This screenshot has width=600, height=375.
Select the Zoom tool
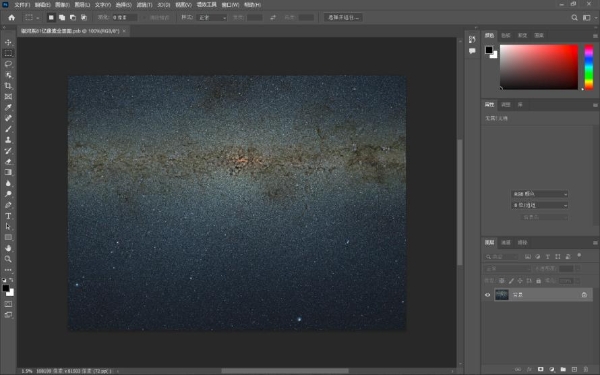(8, 259)
